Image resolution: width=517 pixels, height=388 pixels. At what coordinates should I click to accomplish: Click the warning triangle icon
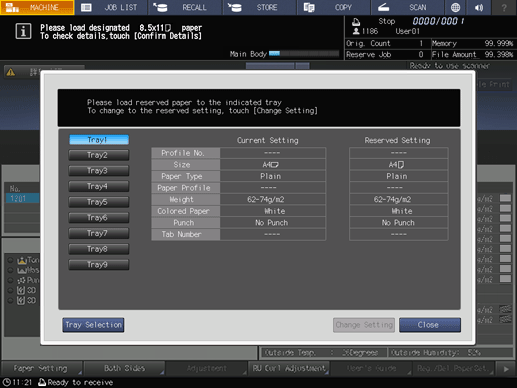click(x=11, y=72)
